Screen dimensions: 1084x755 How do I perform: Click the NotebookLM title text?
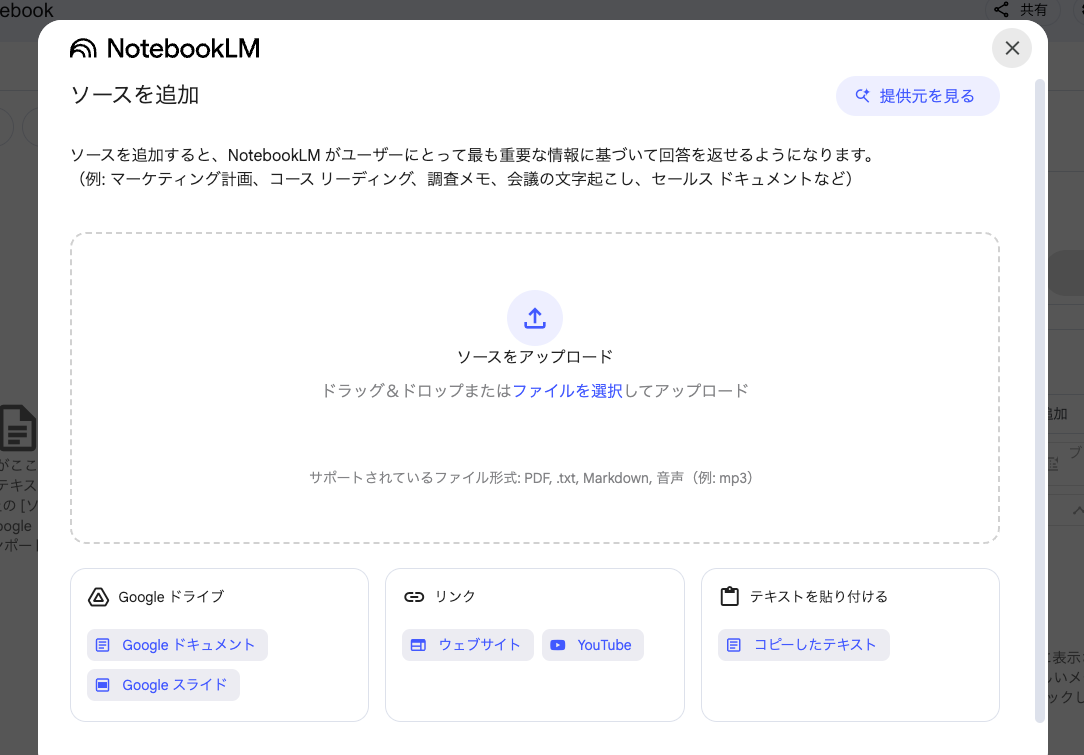point(183,48)
